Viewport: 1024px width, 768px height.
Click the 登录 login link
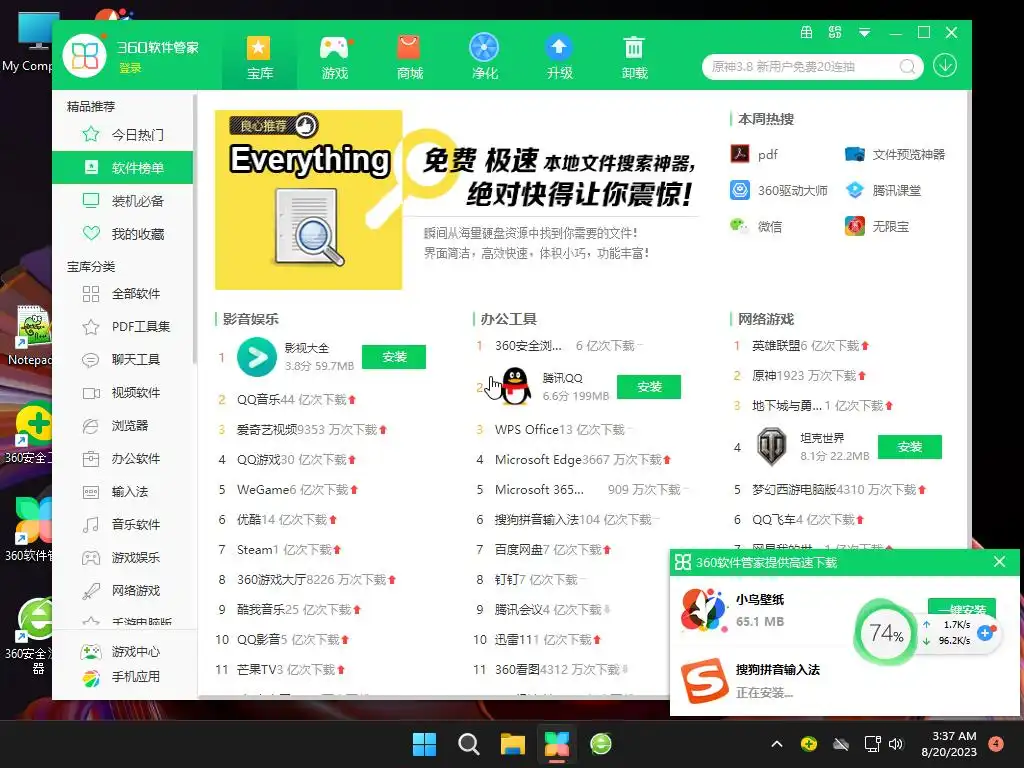pyautogui.click(x=130, y=68)
